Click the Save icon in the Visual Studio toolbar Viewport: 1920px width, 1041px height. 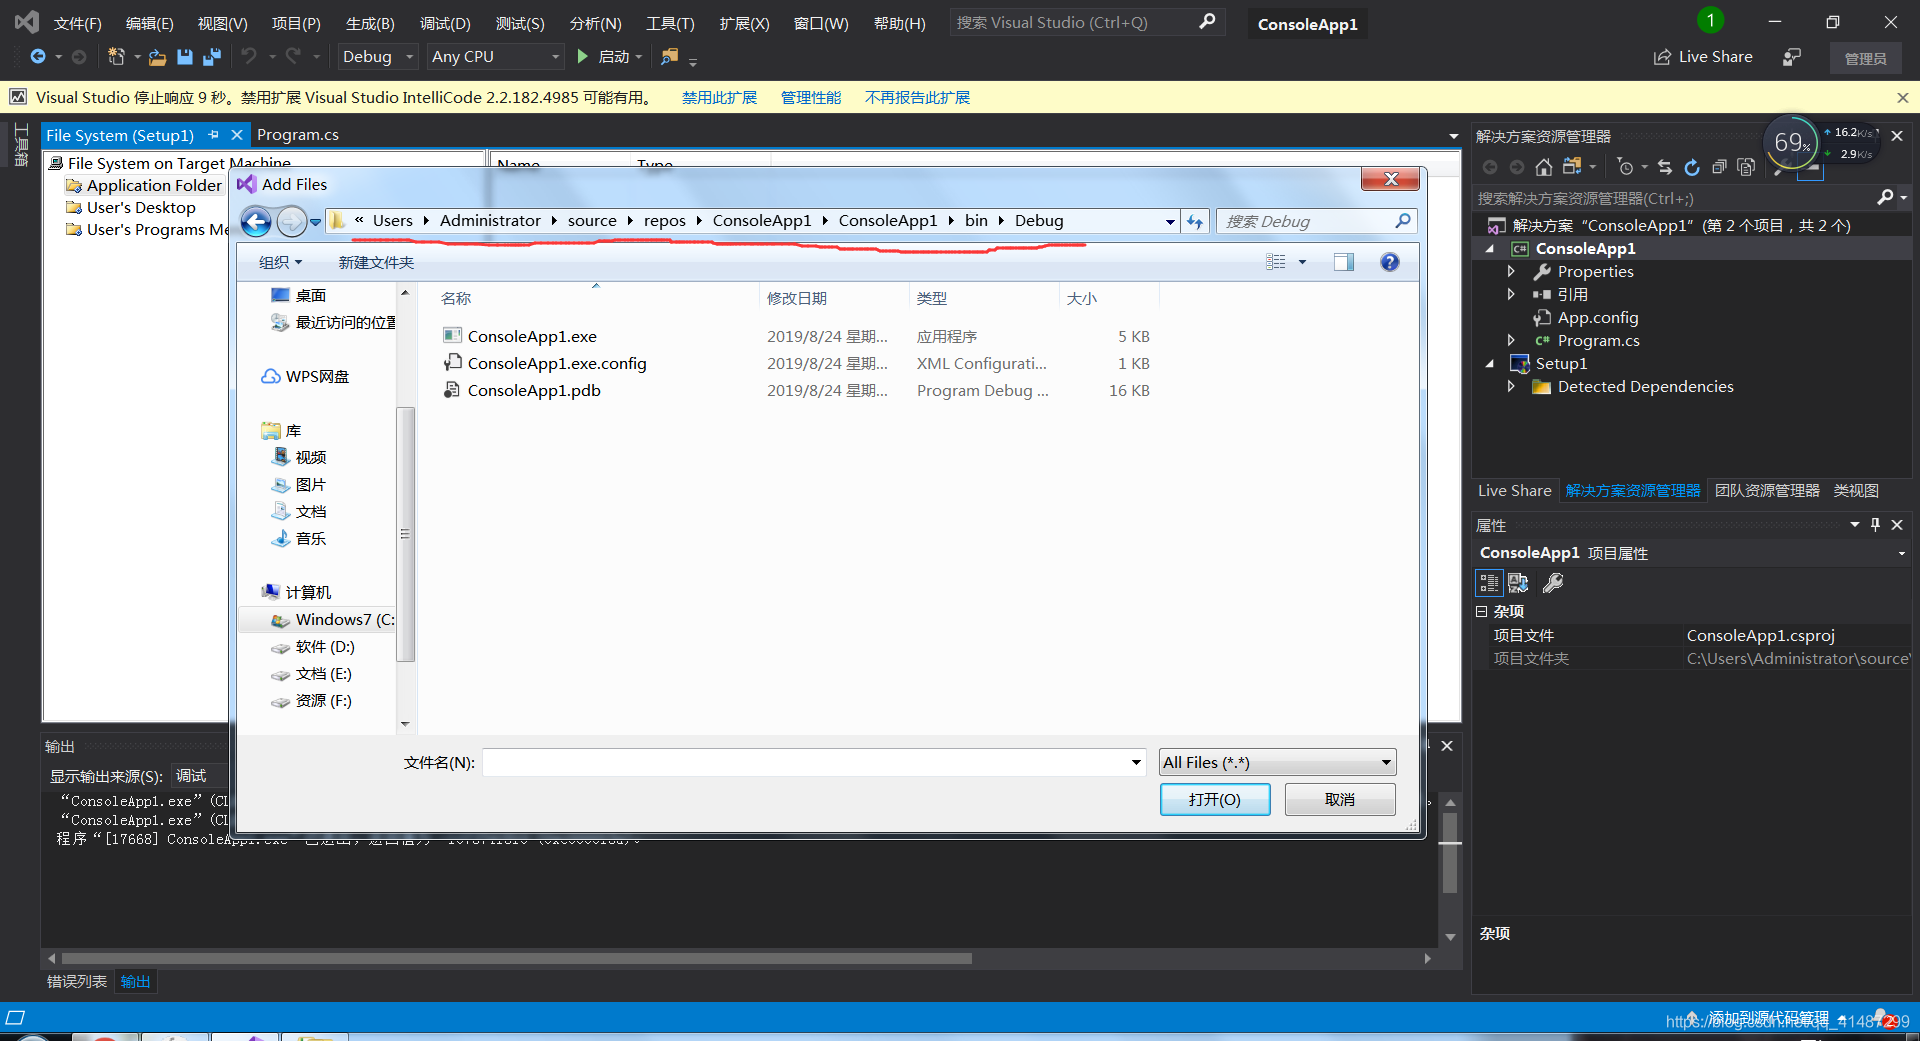tap(184, 57)
